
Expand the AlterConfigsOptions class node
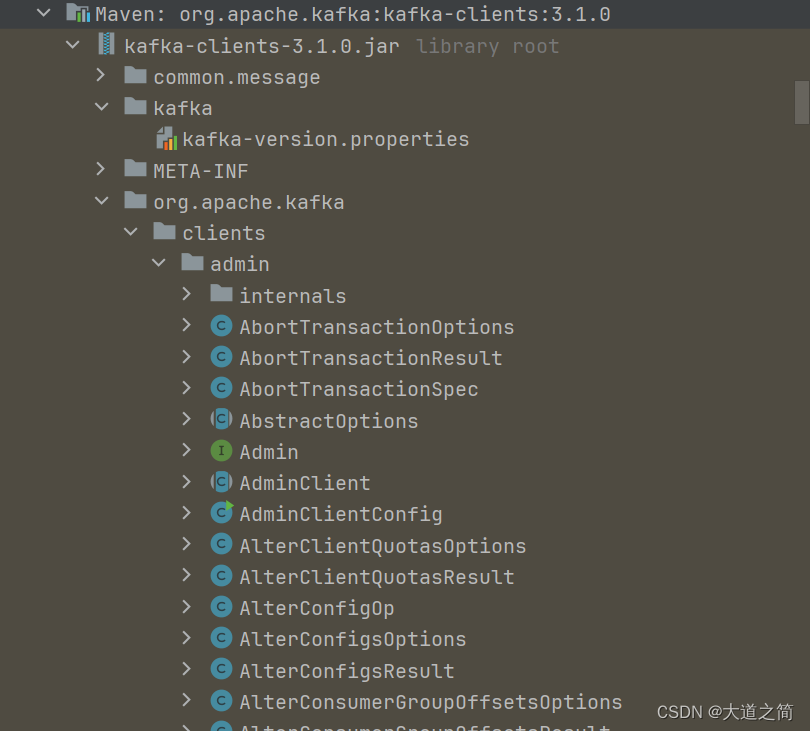186,637
